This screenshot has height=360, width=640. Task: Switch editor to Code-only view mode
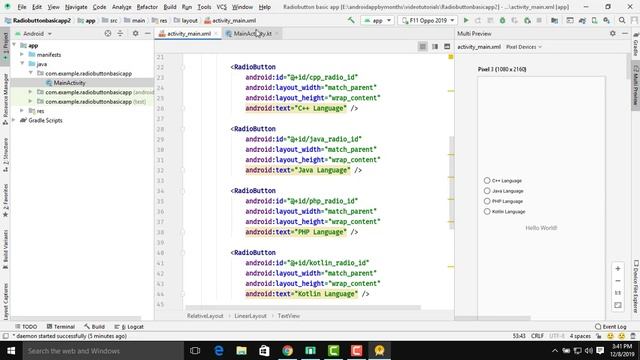point(422,47)
